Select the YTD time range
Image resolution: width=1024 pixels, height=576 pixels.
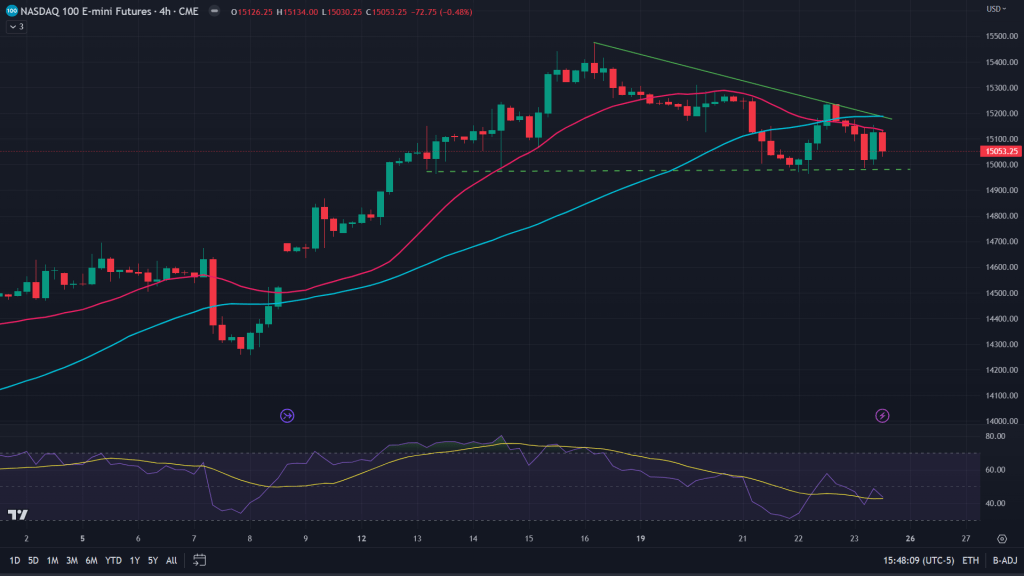[111, 560]
